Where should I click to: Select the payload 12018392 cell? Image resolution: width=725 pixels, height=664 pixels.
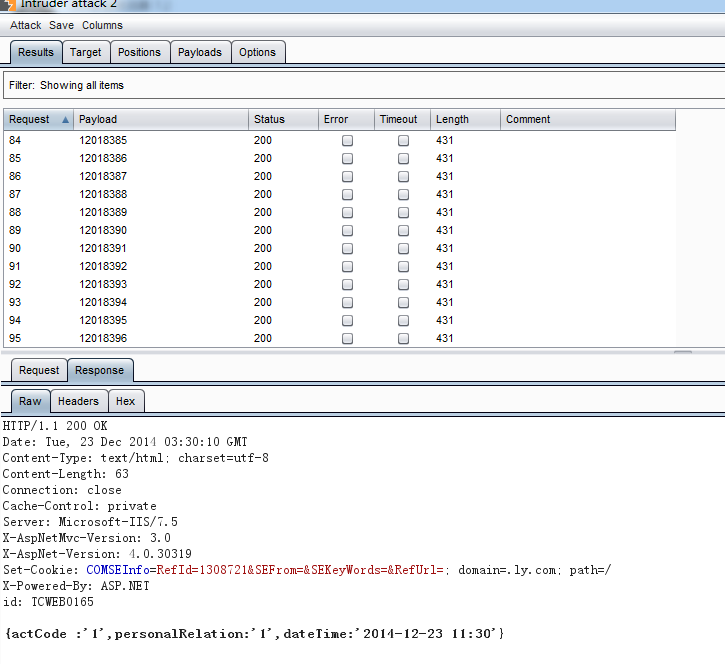point(103,266)
